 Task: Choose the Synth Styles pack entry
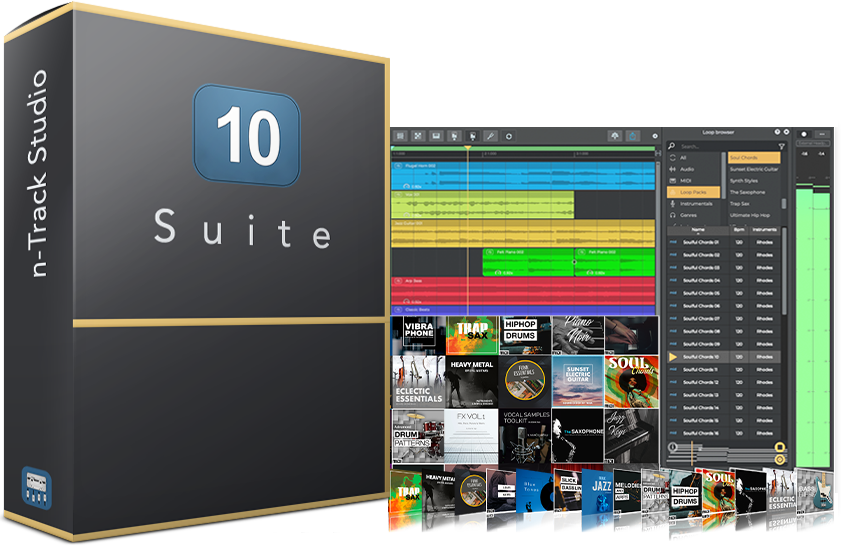click(x=754, y=181)
